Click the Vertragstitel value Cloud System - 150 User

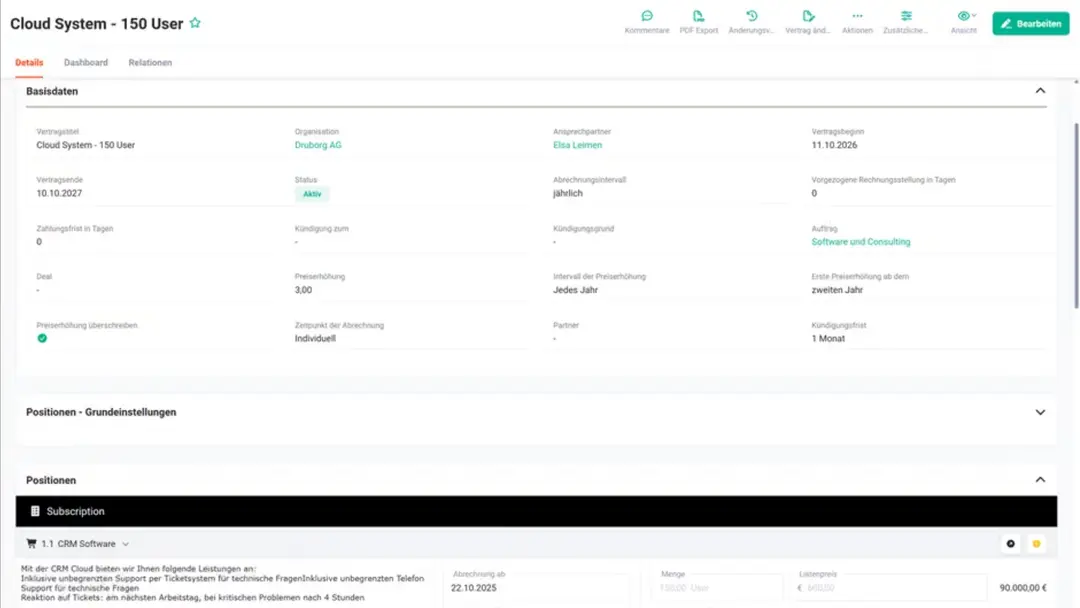pos(85,145)
